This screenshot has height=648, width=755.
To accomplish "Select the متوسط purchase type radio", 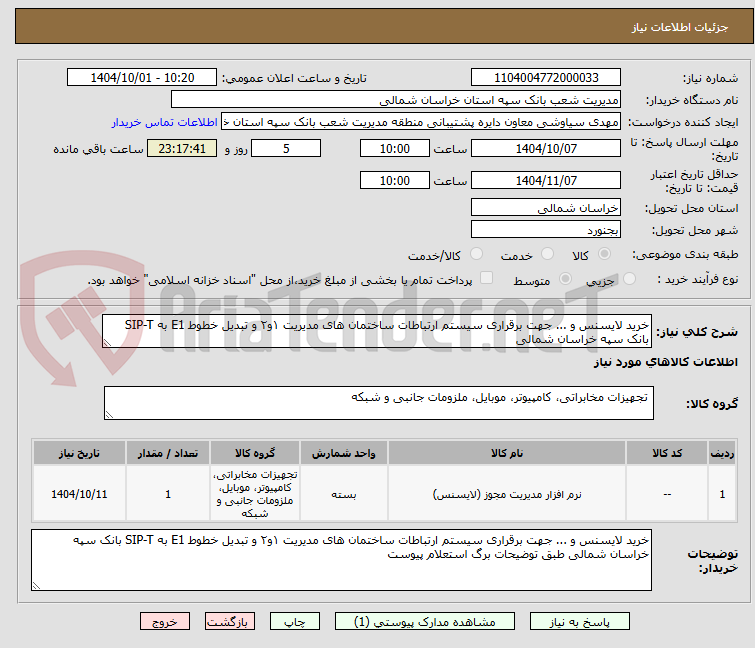I will coord(565,279).
